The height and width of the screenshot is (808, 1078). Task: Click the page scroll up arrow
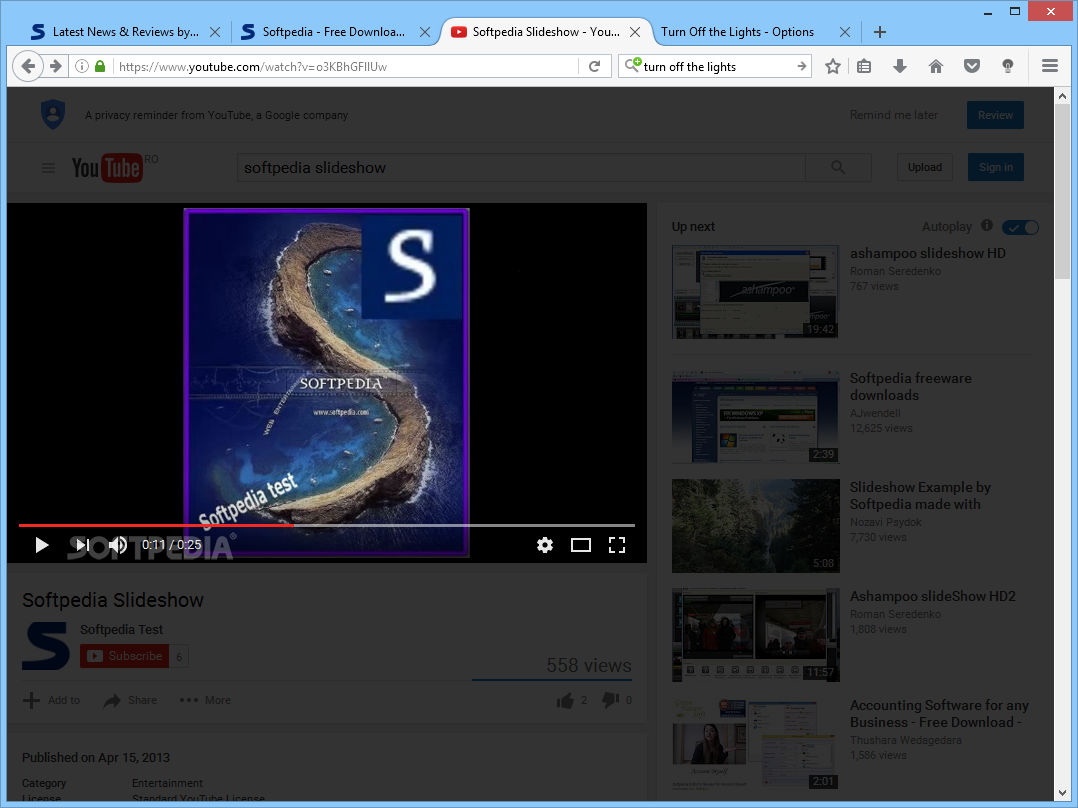1062,96
